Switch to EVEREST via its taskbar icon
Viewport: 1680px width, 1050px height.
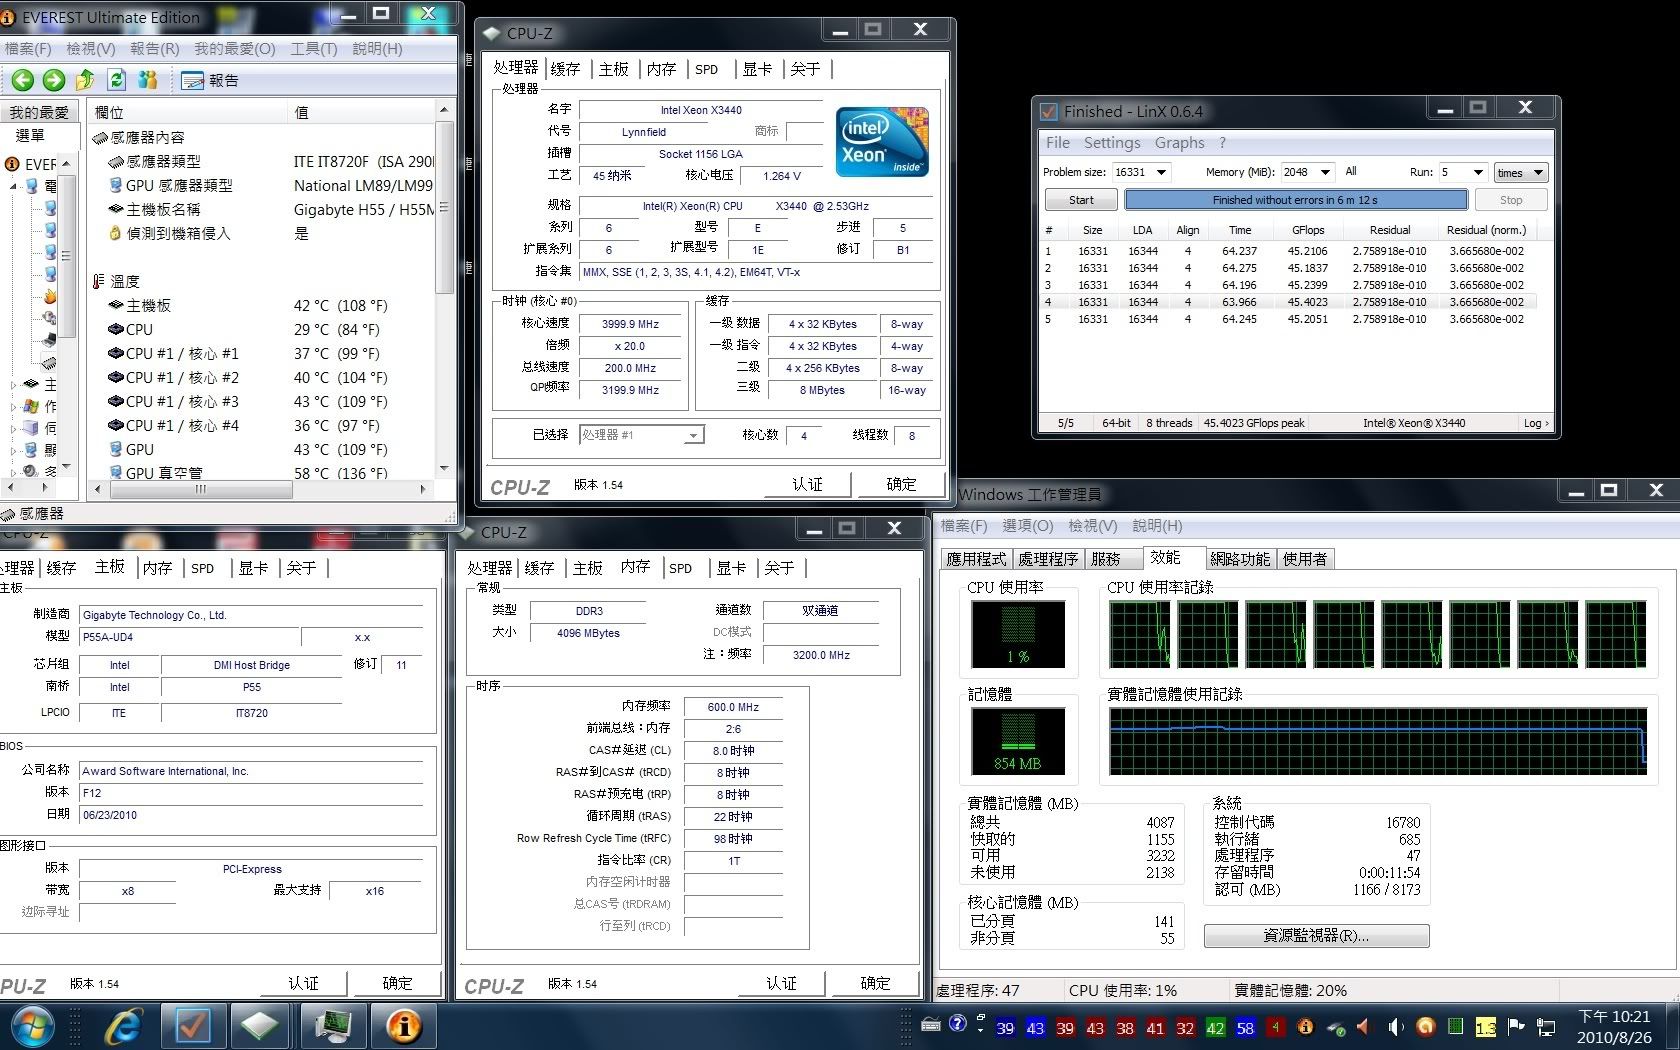pyautogui.click(x=403, y=1026)
